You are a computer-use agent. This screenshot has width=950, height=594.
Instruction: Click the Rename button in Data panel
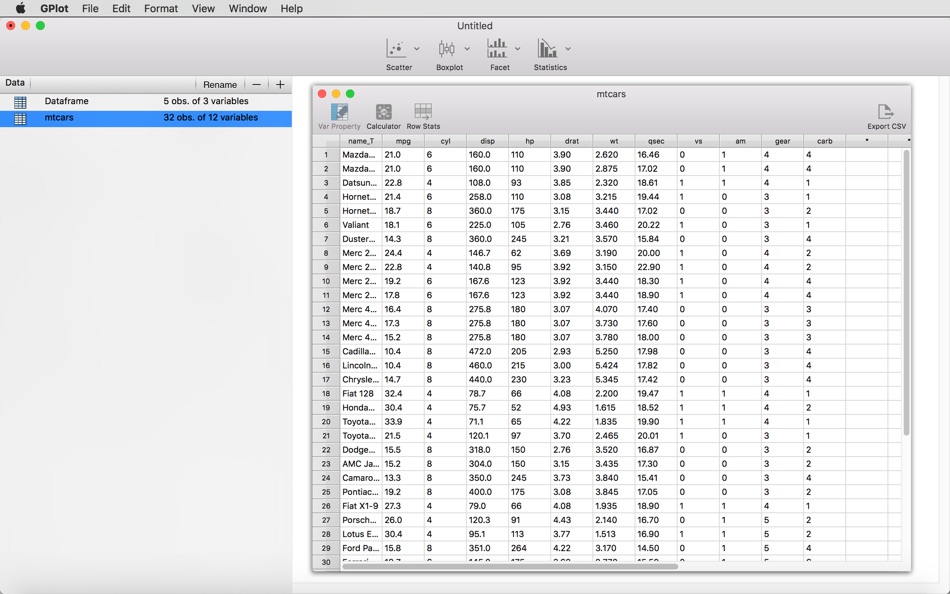pyautogui.click(x=220, y=85)
